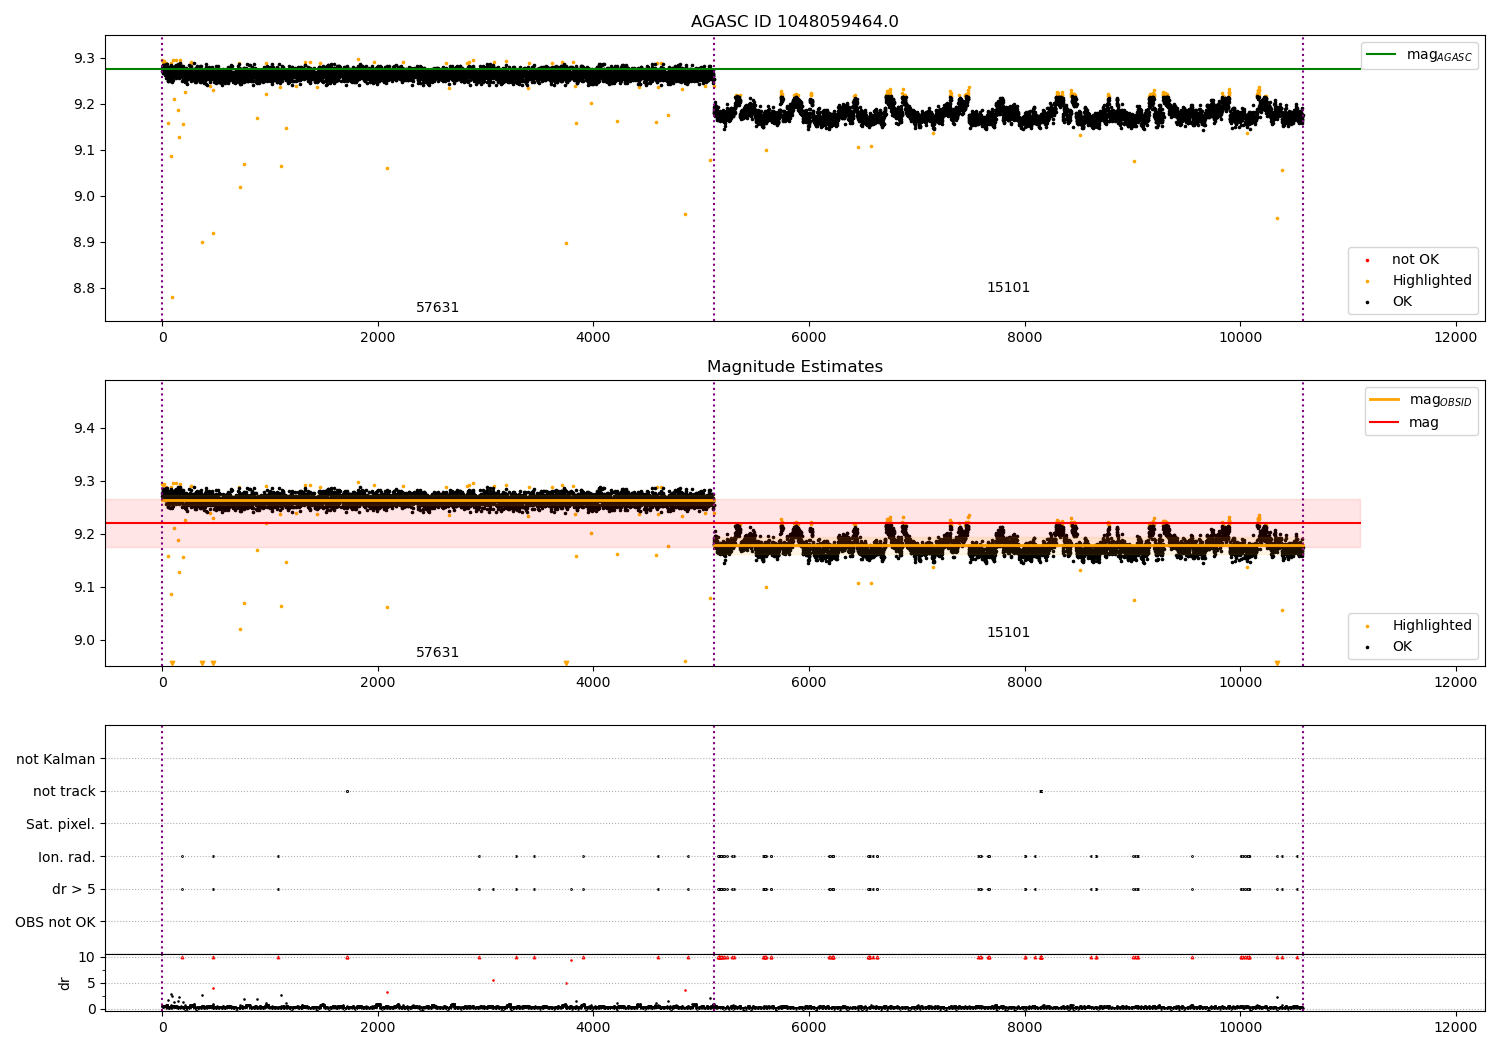Click the "8000" x-tick under the top plot

(1024, 338)
